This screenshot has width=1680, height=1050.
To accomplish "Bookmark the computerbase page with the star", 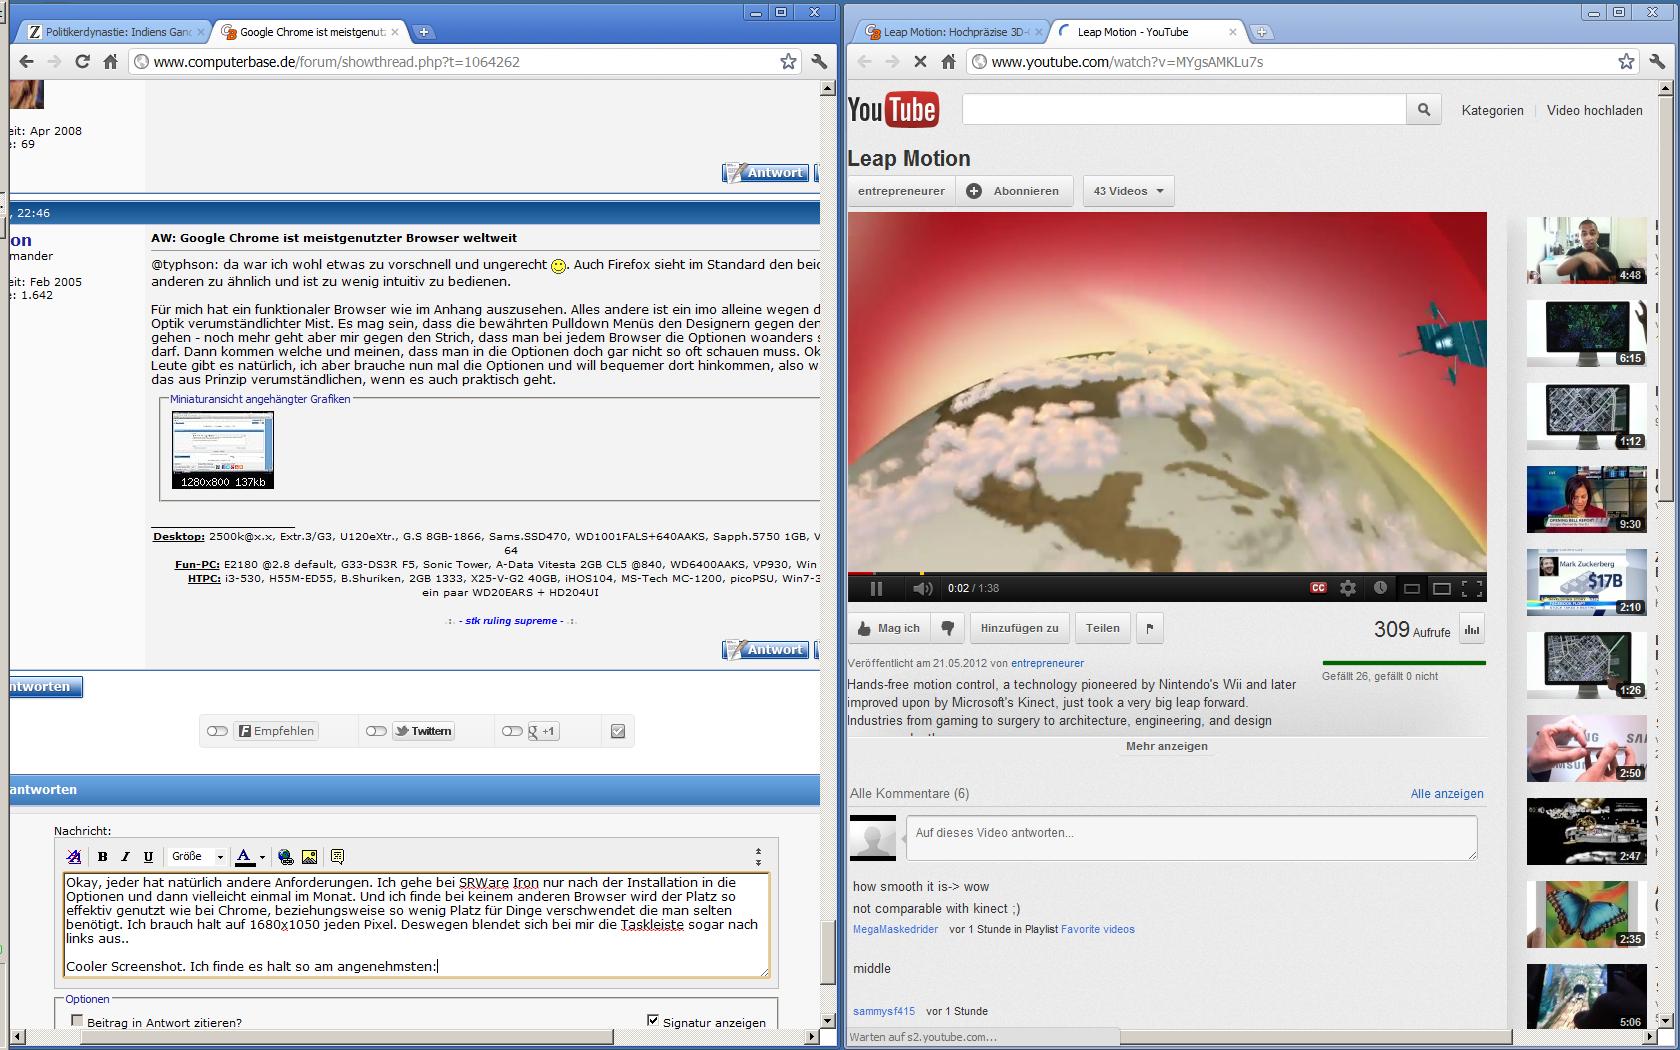I will [x=788, y=61].
